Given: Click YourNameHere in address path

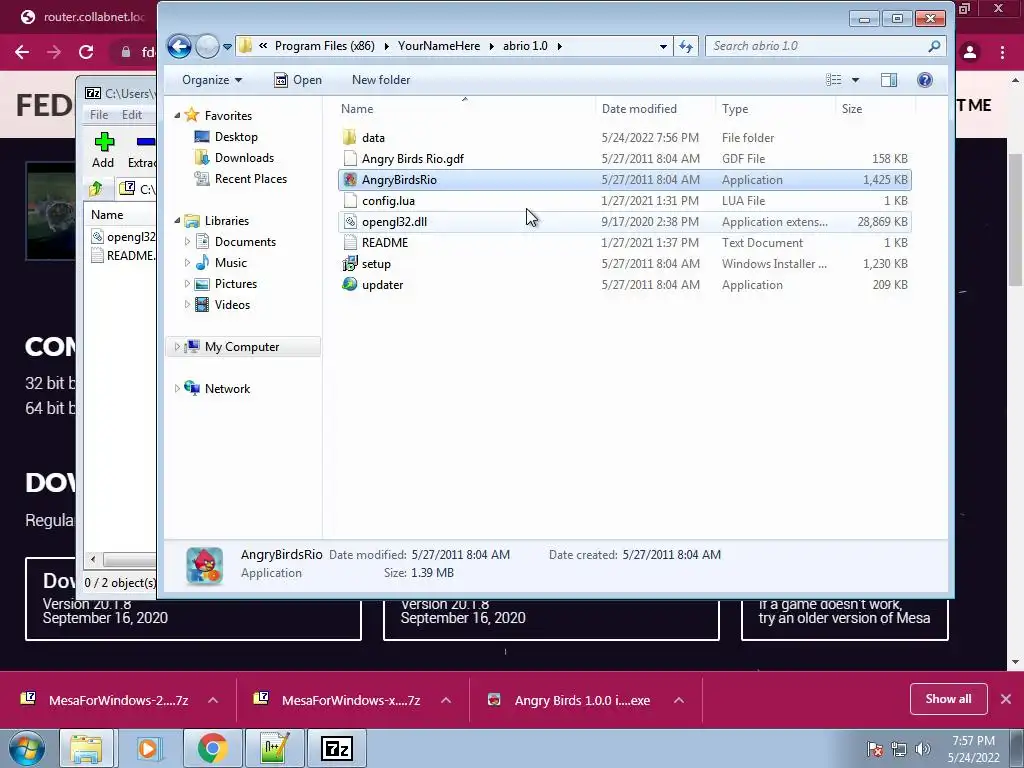Looking at the screenshot, I should (x=438, y=46).
